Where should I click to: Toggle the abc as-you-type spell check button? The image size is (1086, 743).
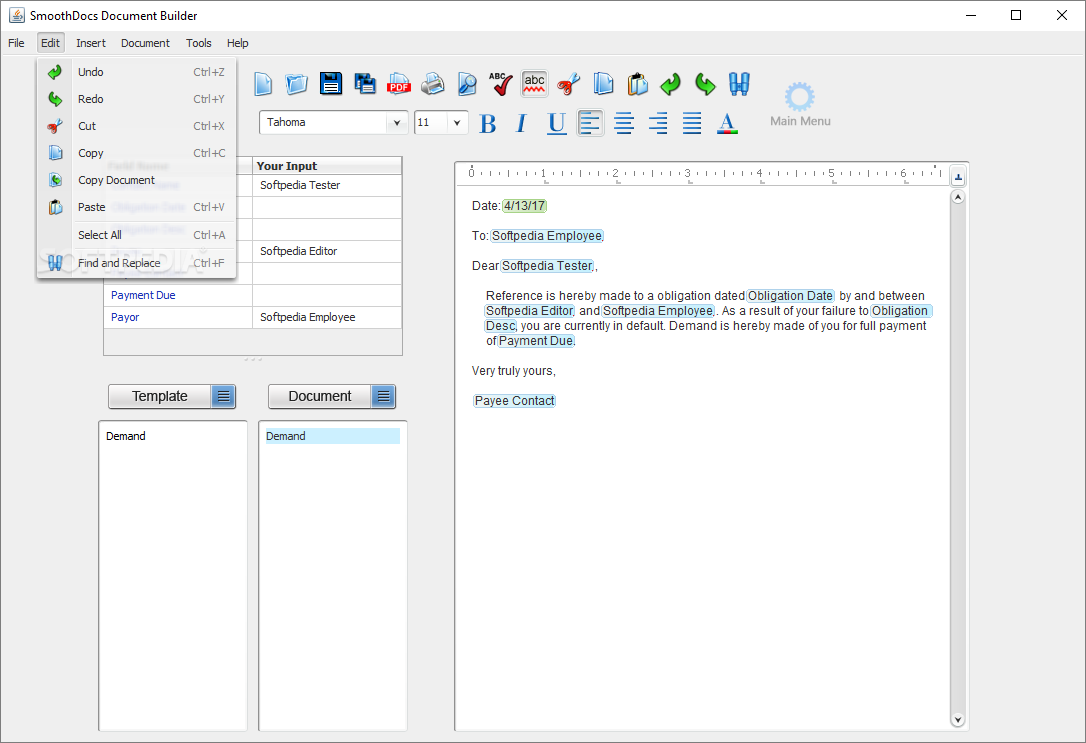point(534,84)
